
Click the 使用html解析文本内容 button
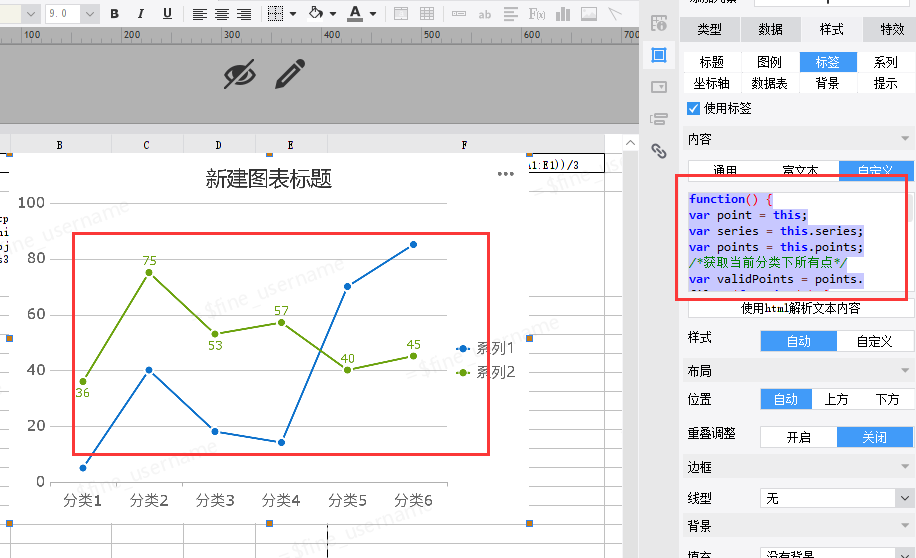click(800, 309)
